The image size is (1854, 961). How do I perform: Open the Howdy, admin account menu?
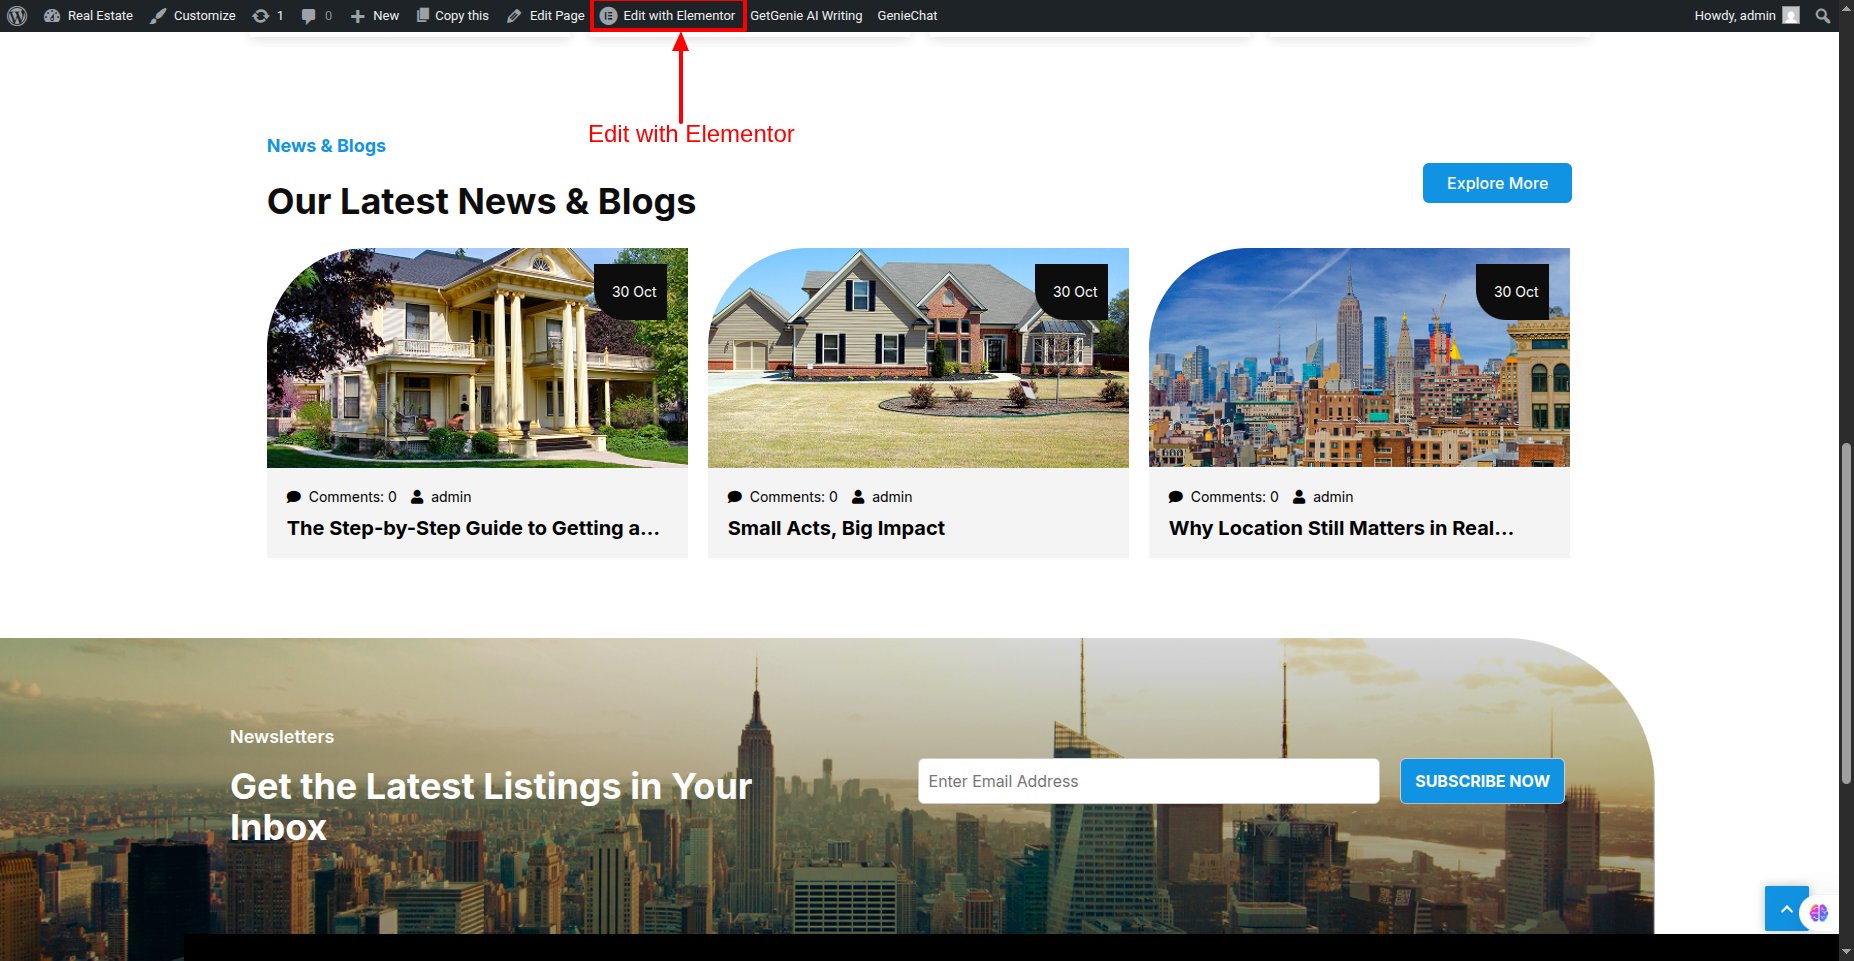click(1734, 16)
